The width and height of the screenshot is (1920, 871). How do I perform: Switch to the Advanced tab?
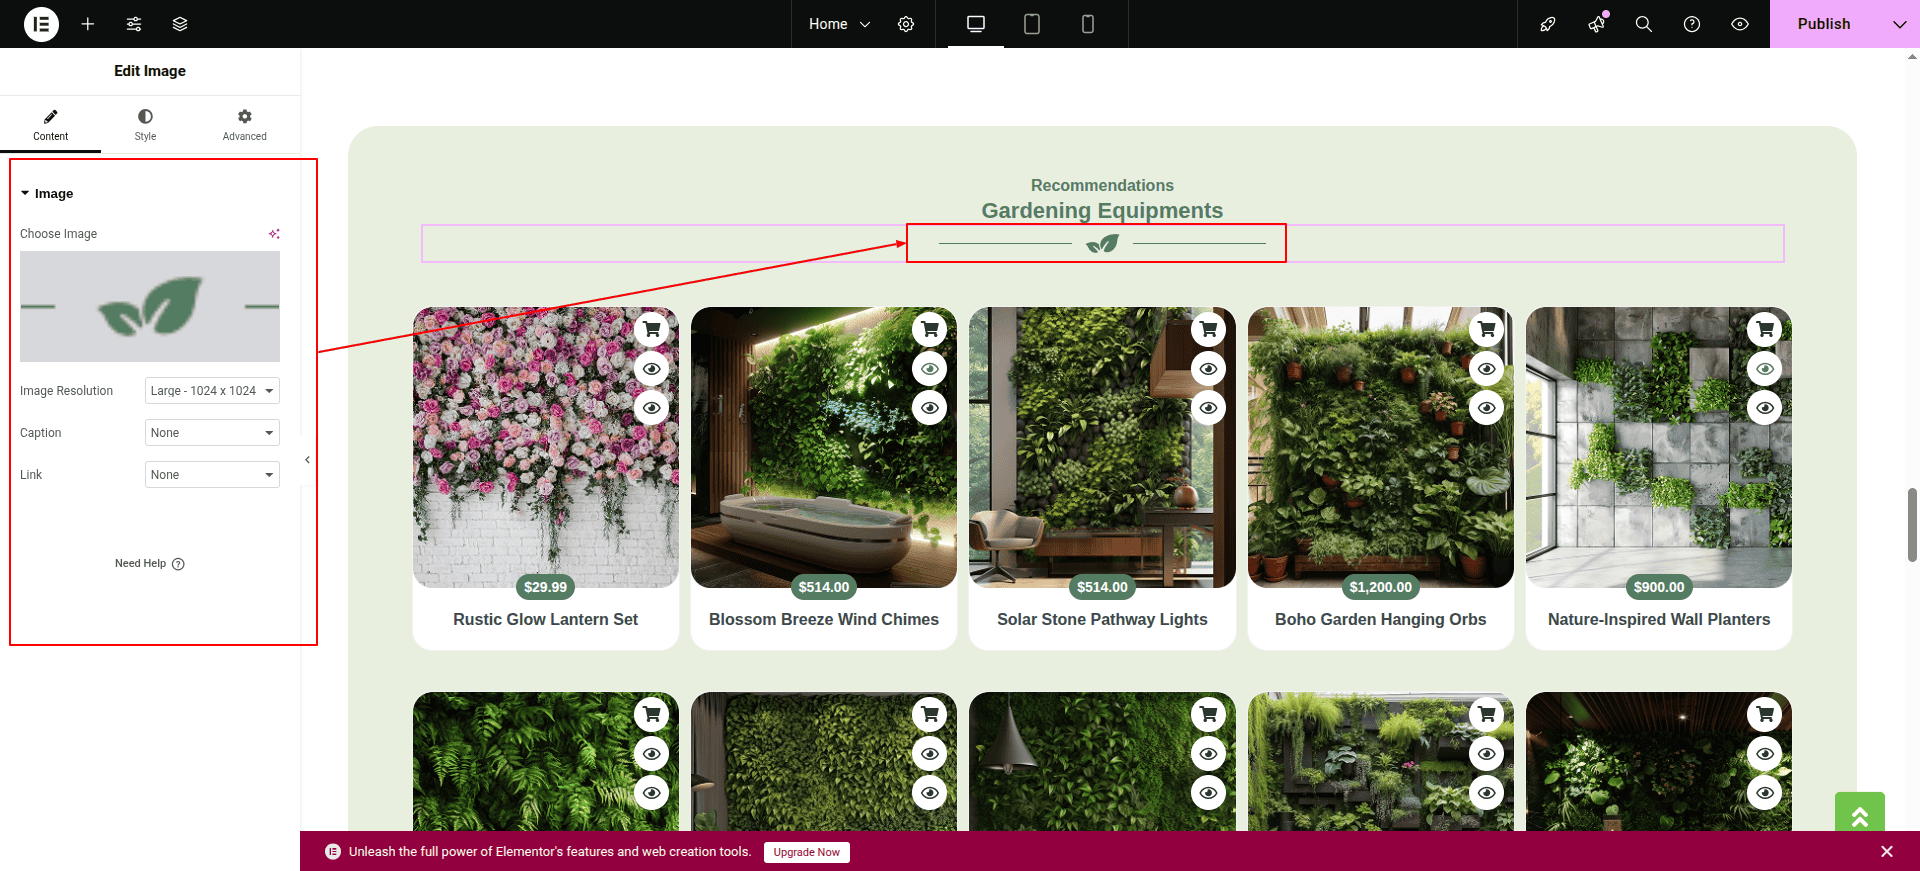tap(245, 125)
